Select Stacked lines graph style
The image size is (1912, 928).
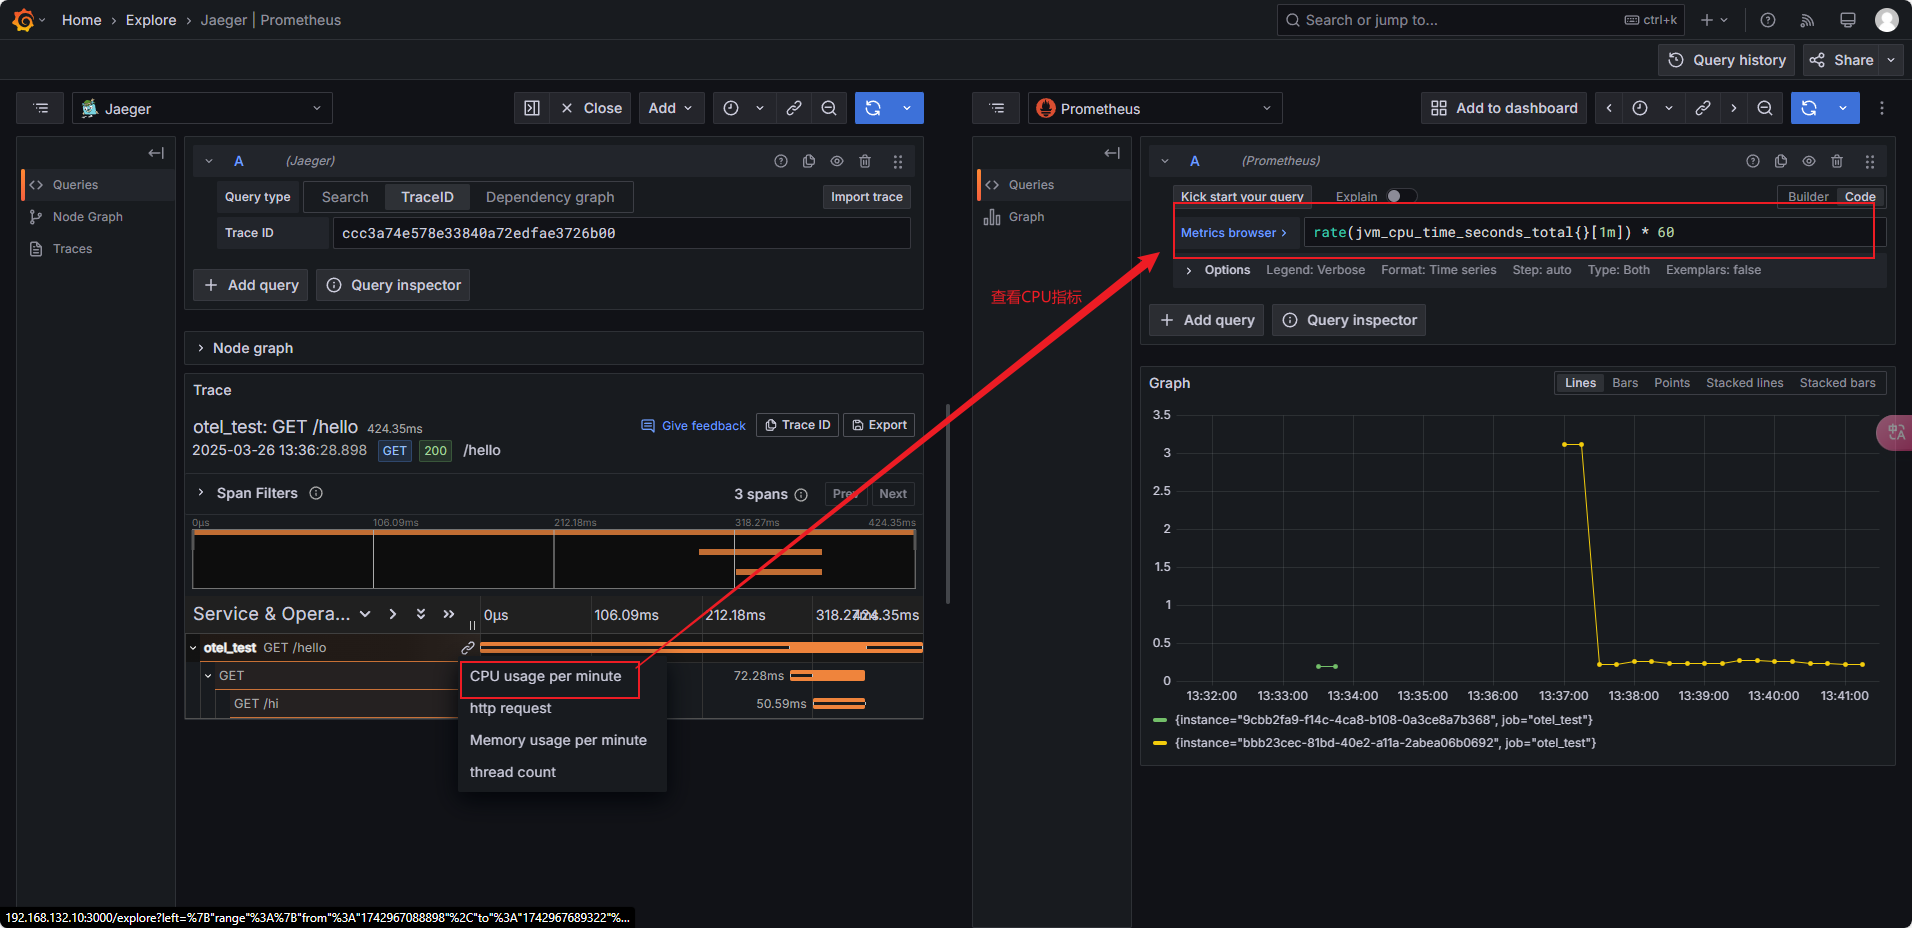1745,383
